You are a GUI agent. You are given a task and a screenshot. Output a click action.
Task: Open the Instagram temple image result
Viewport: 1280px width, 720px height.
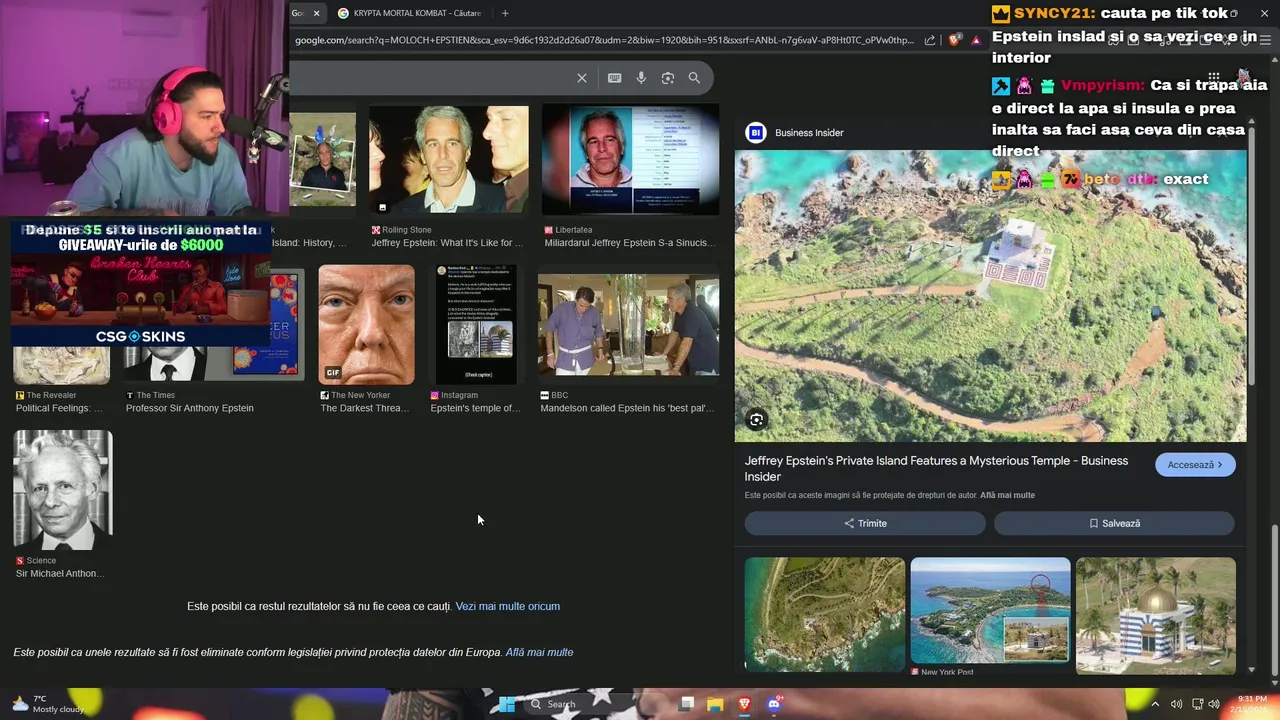[476, 324]
